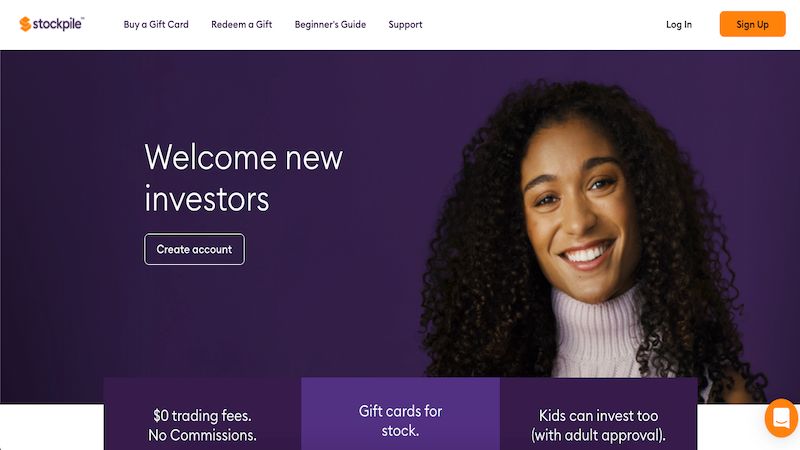Select the "$0 trading fees." text
800x450 pixels.
click(202, 415)
